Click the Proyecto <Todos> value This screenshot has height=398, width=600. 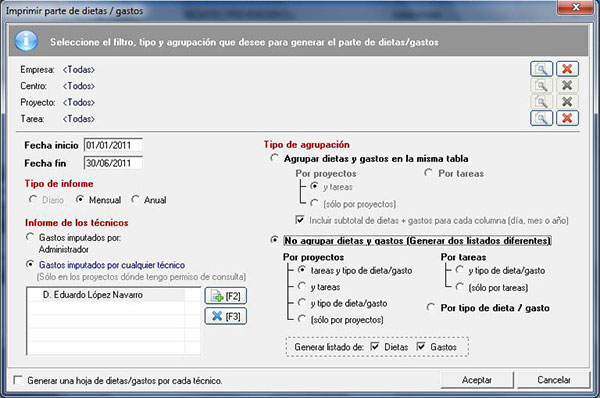(79, 103)
